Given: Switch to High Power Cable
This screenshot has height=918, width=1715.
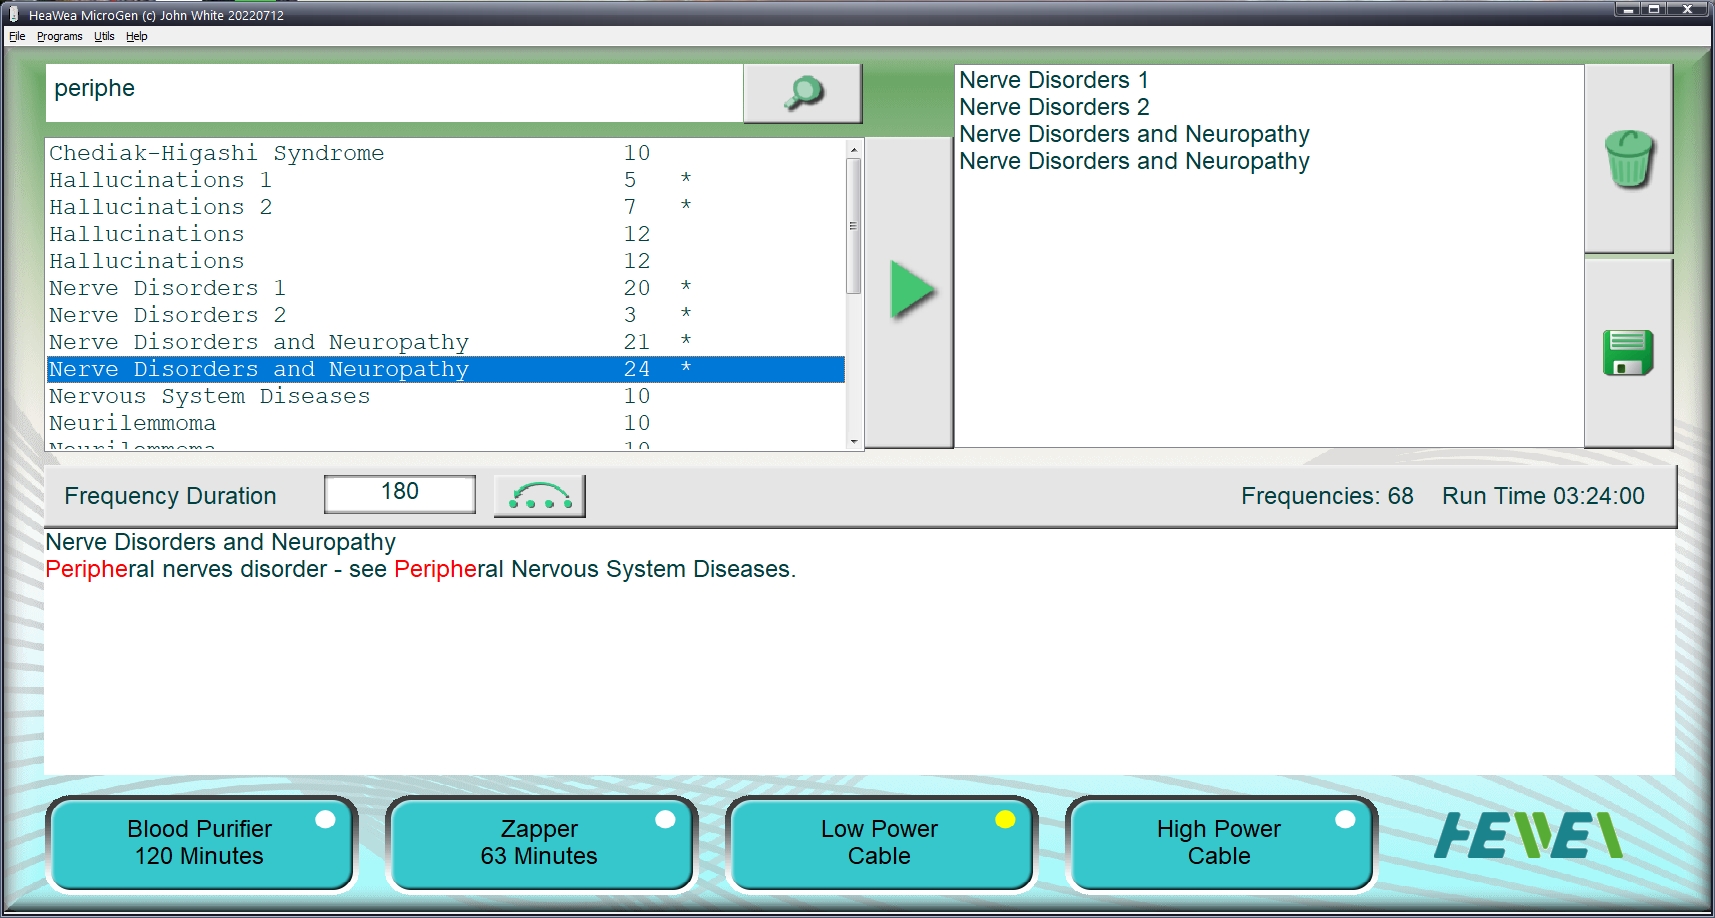Looking at the screenshot, I should point(1219,843).
